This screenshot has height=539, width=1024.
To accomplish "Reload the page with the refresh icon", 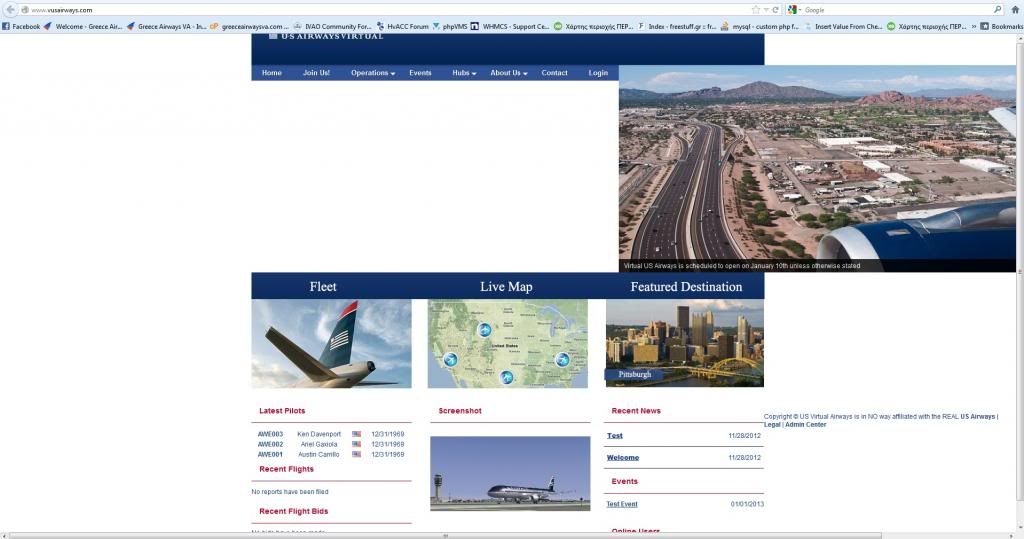I will 775,10.
